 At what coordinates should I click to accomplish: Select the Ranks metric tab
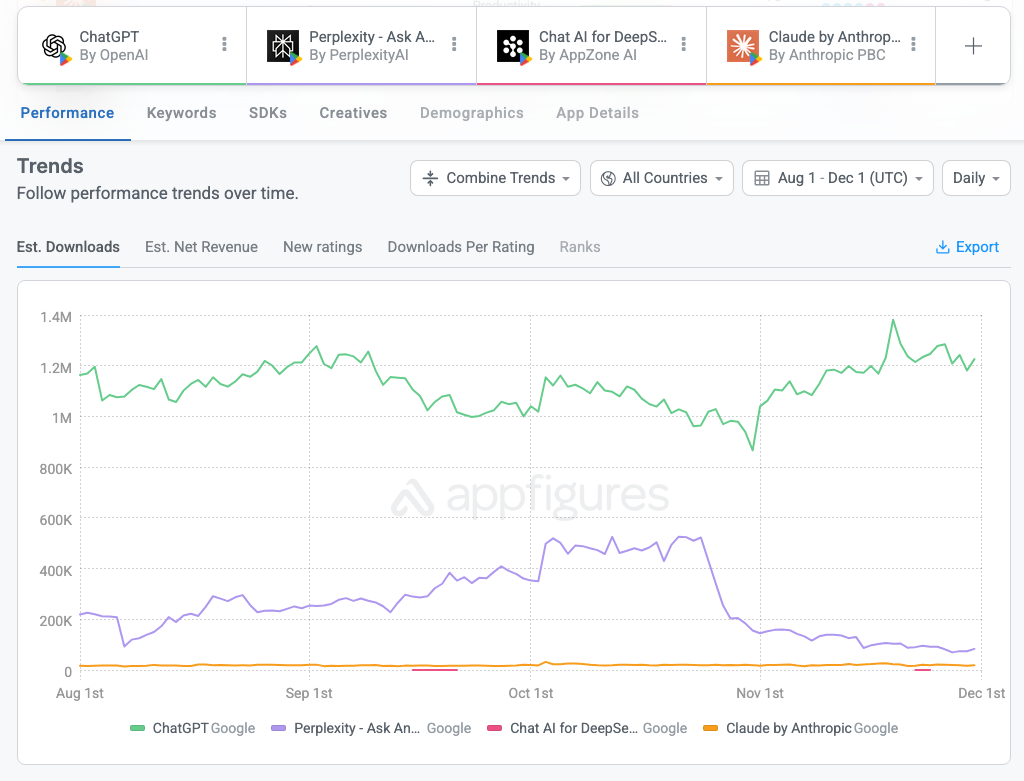[580, 247]
